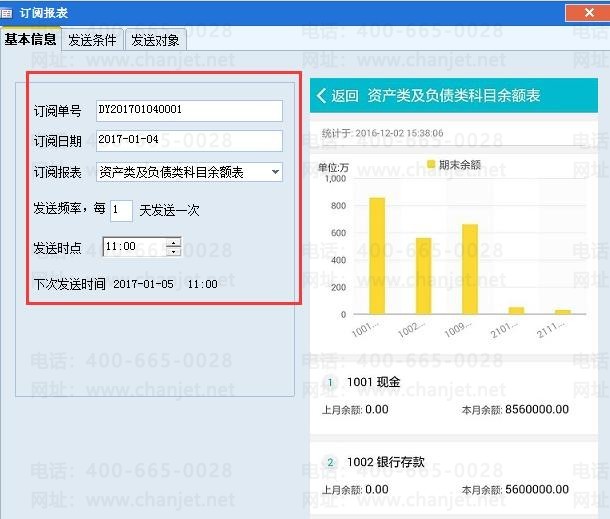The height and width of the screenshot is (519, 610).
Task: Click the 统计于 2016-12-02 timestamp text
Action: pyautogui.click(x=382, y=133)
